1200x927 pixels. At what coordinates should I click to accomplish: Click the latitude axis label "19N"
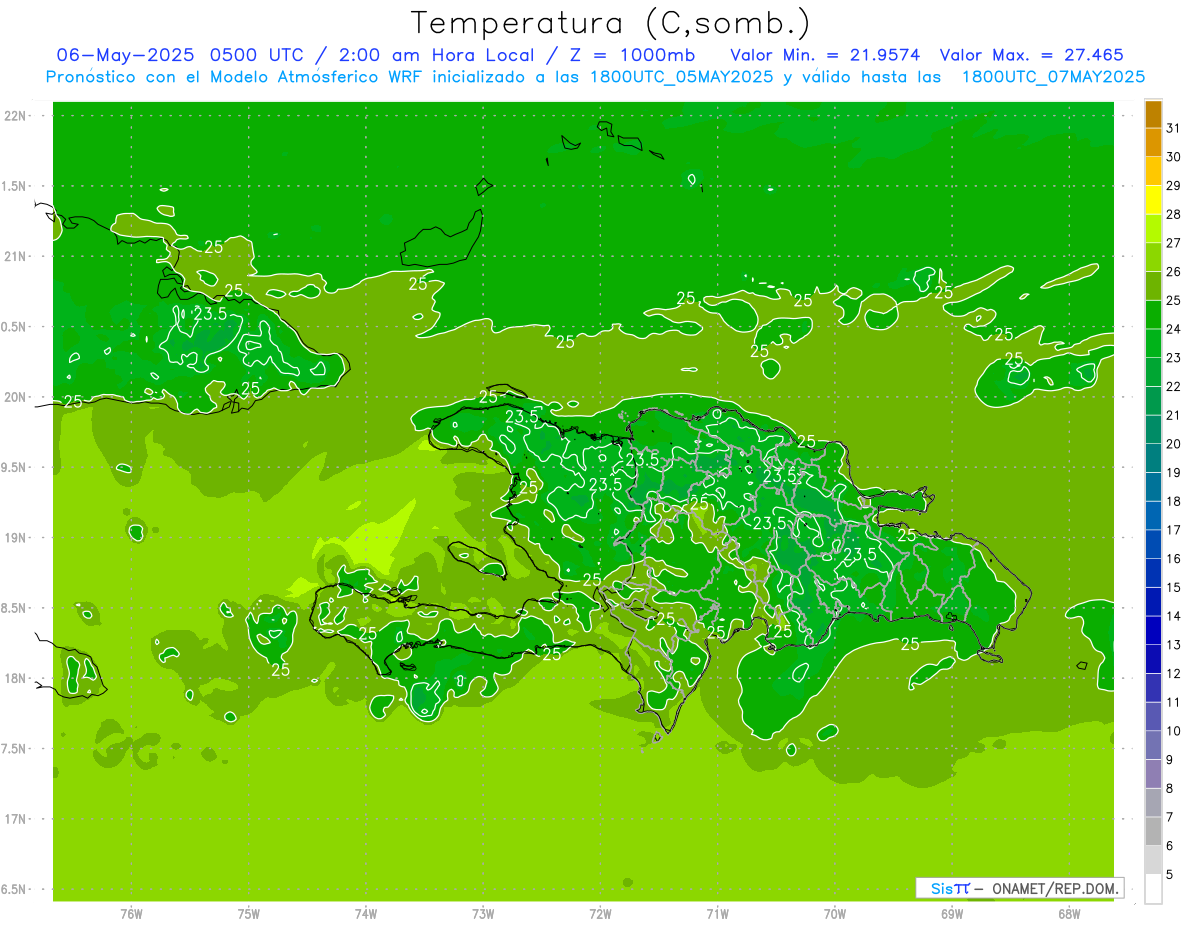(15, 538)
